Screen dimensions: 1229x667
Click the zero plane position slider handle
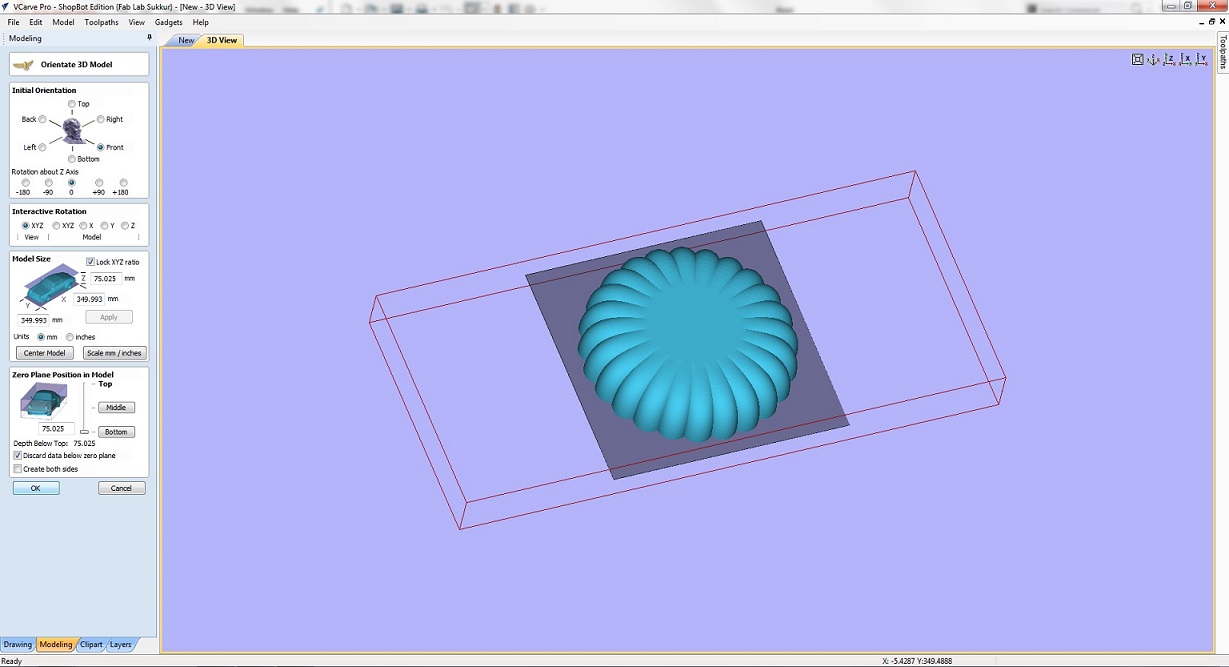[84, 431]
